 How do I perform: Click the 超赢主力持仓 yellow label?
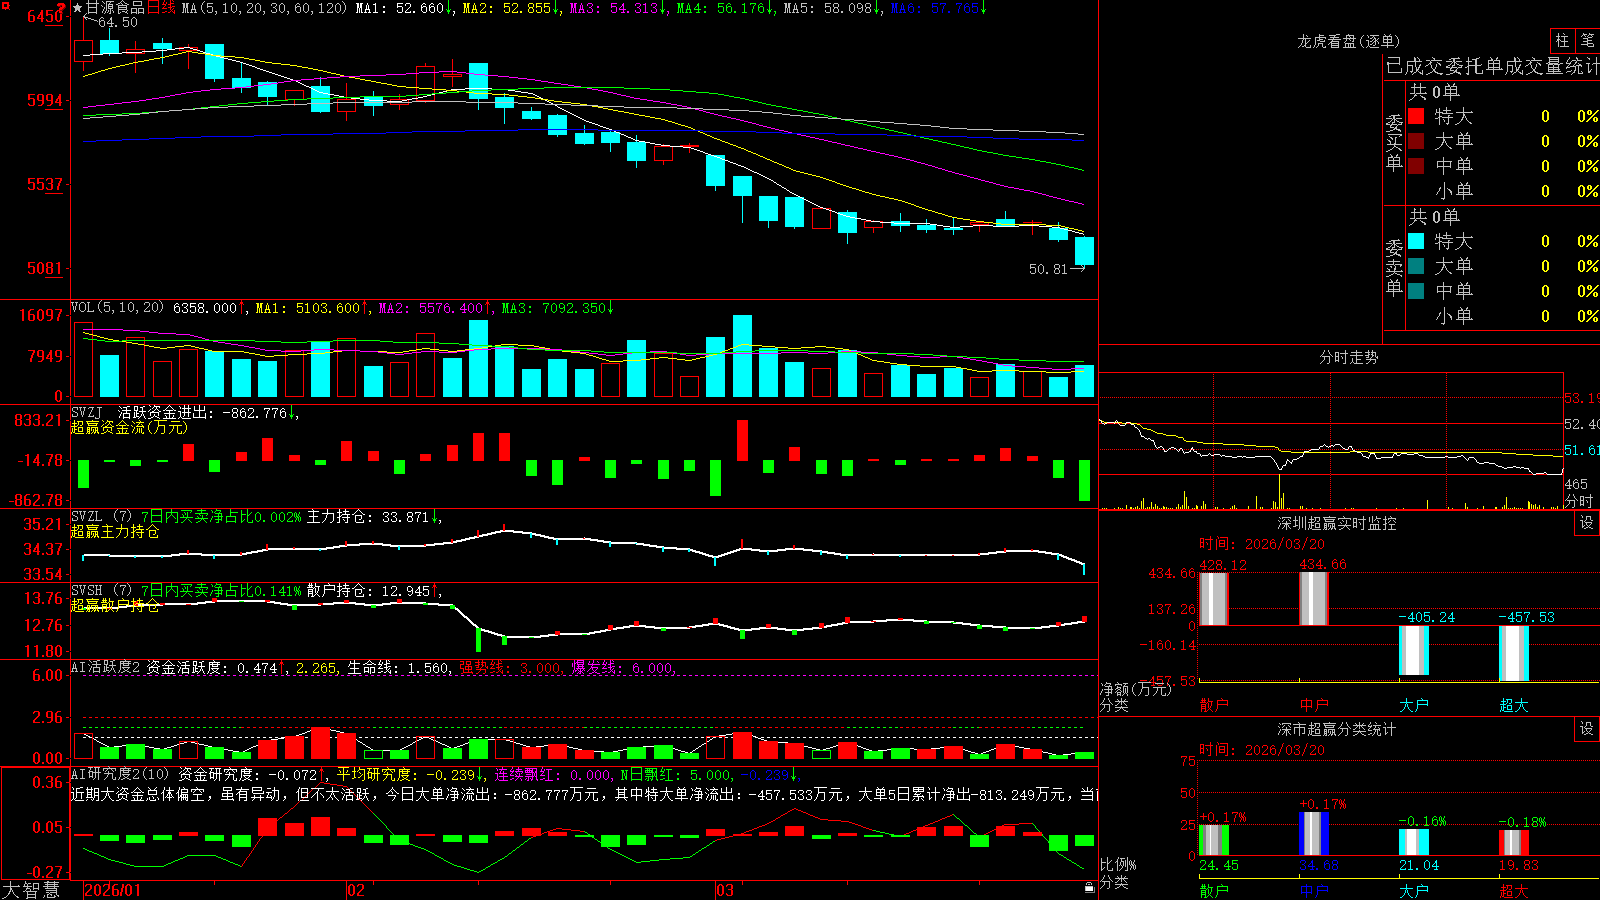pyautogui.click(x=115, y=532)
